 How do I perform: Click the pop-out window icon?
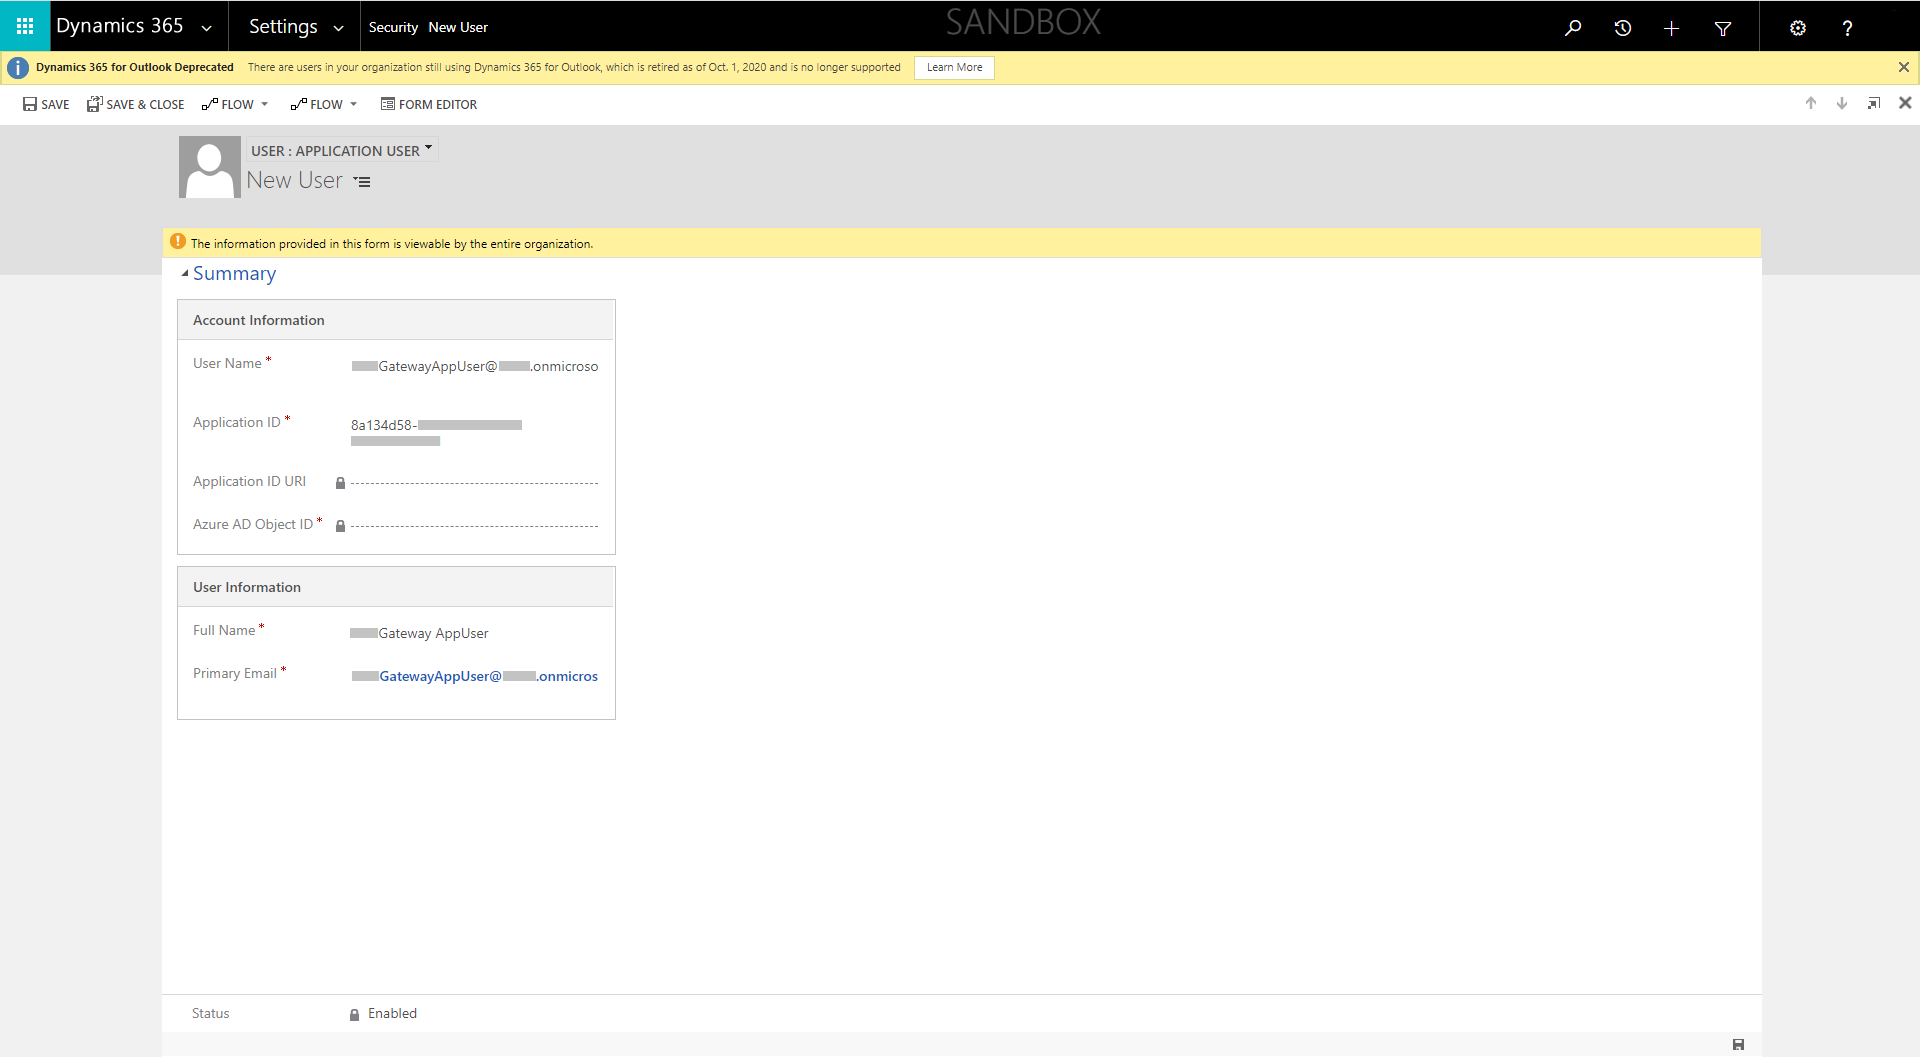(1873, 104)
